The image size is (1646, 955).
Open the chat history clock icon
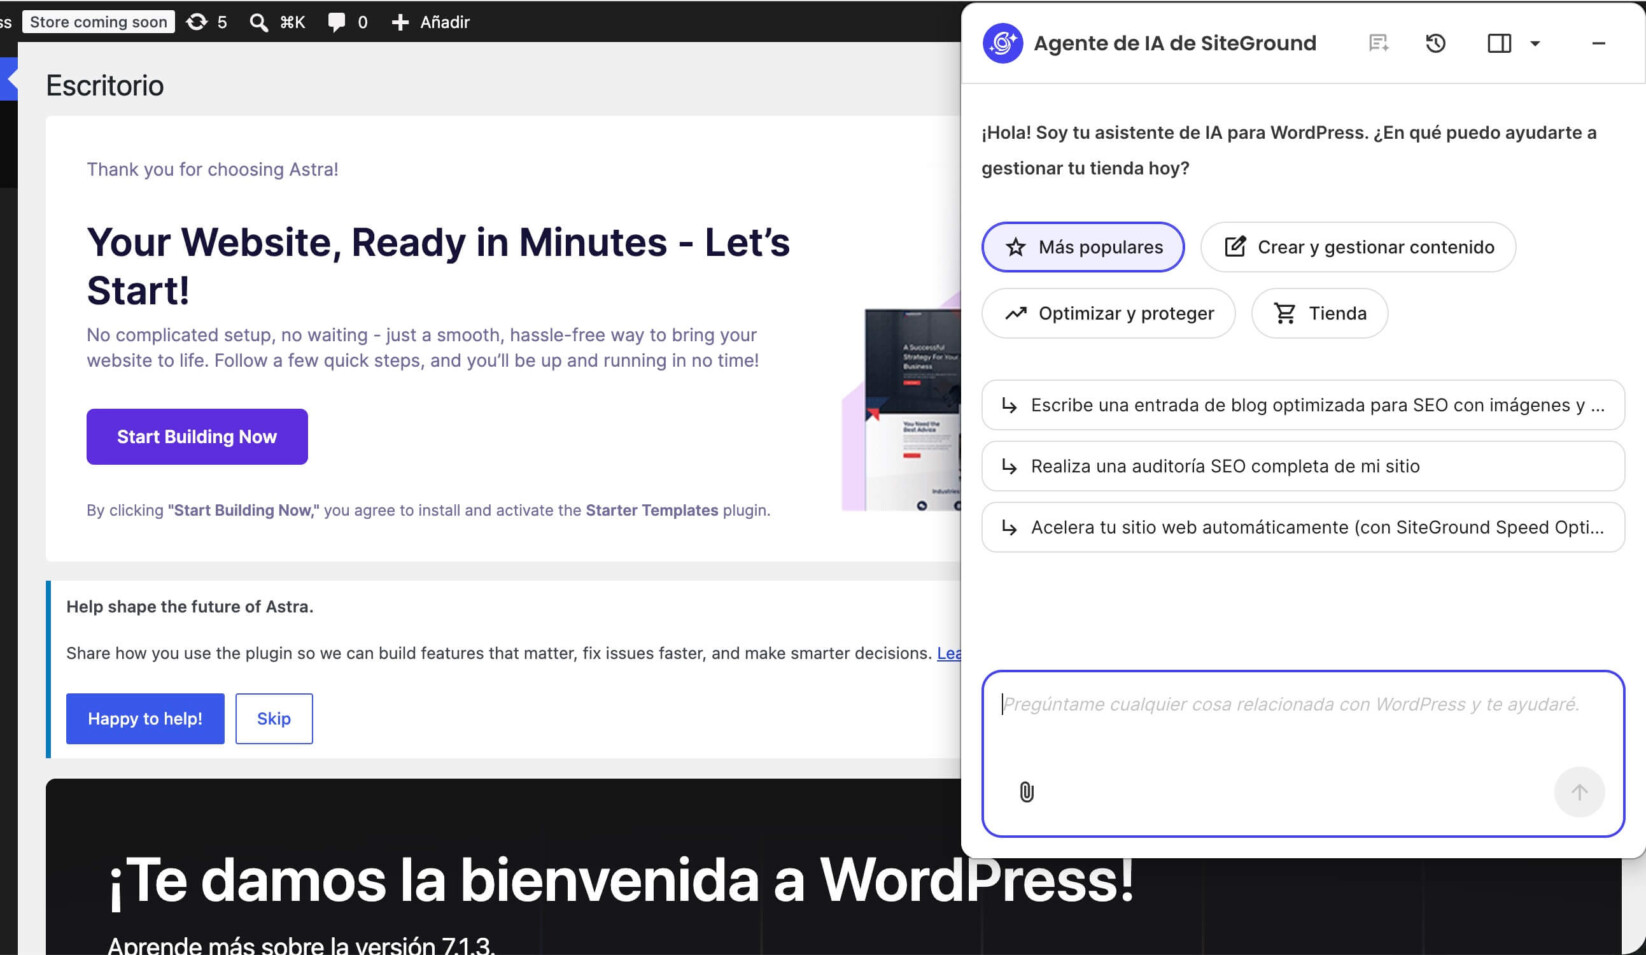coord(1436,43)
